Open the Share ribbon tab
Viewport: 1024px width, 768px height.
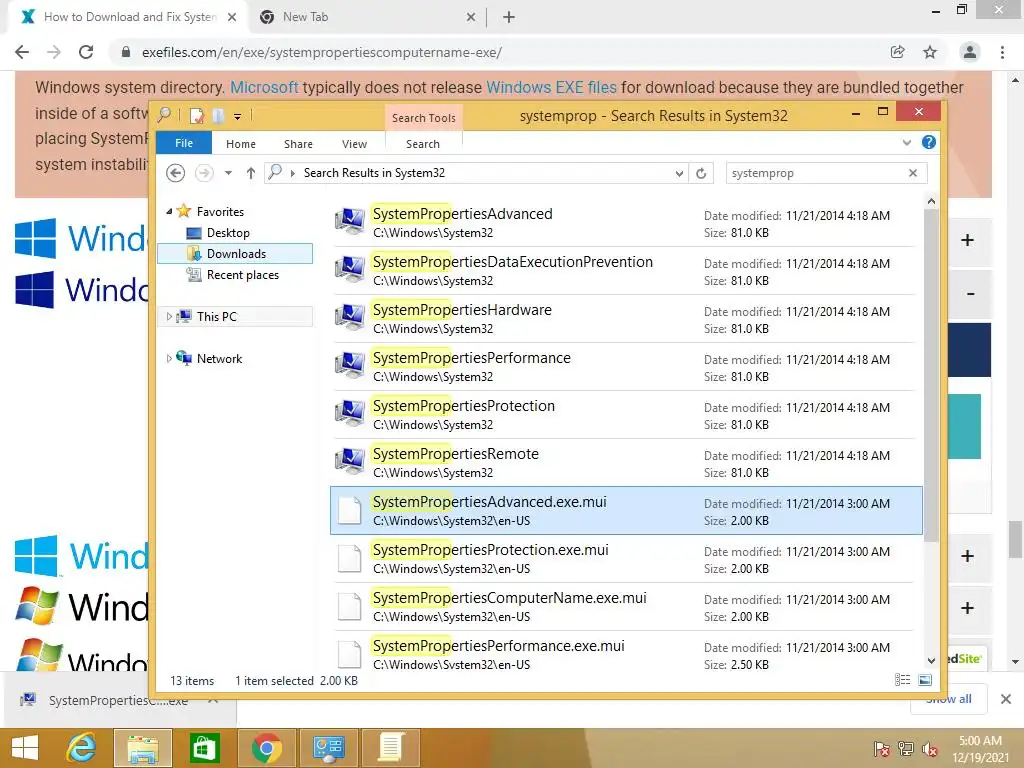click(298, 144)
